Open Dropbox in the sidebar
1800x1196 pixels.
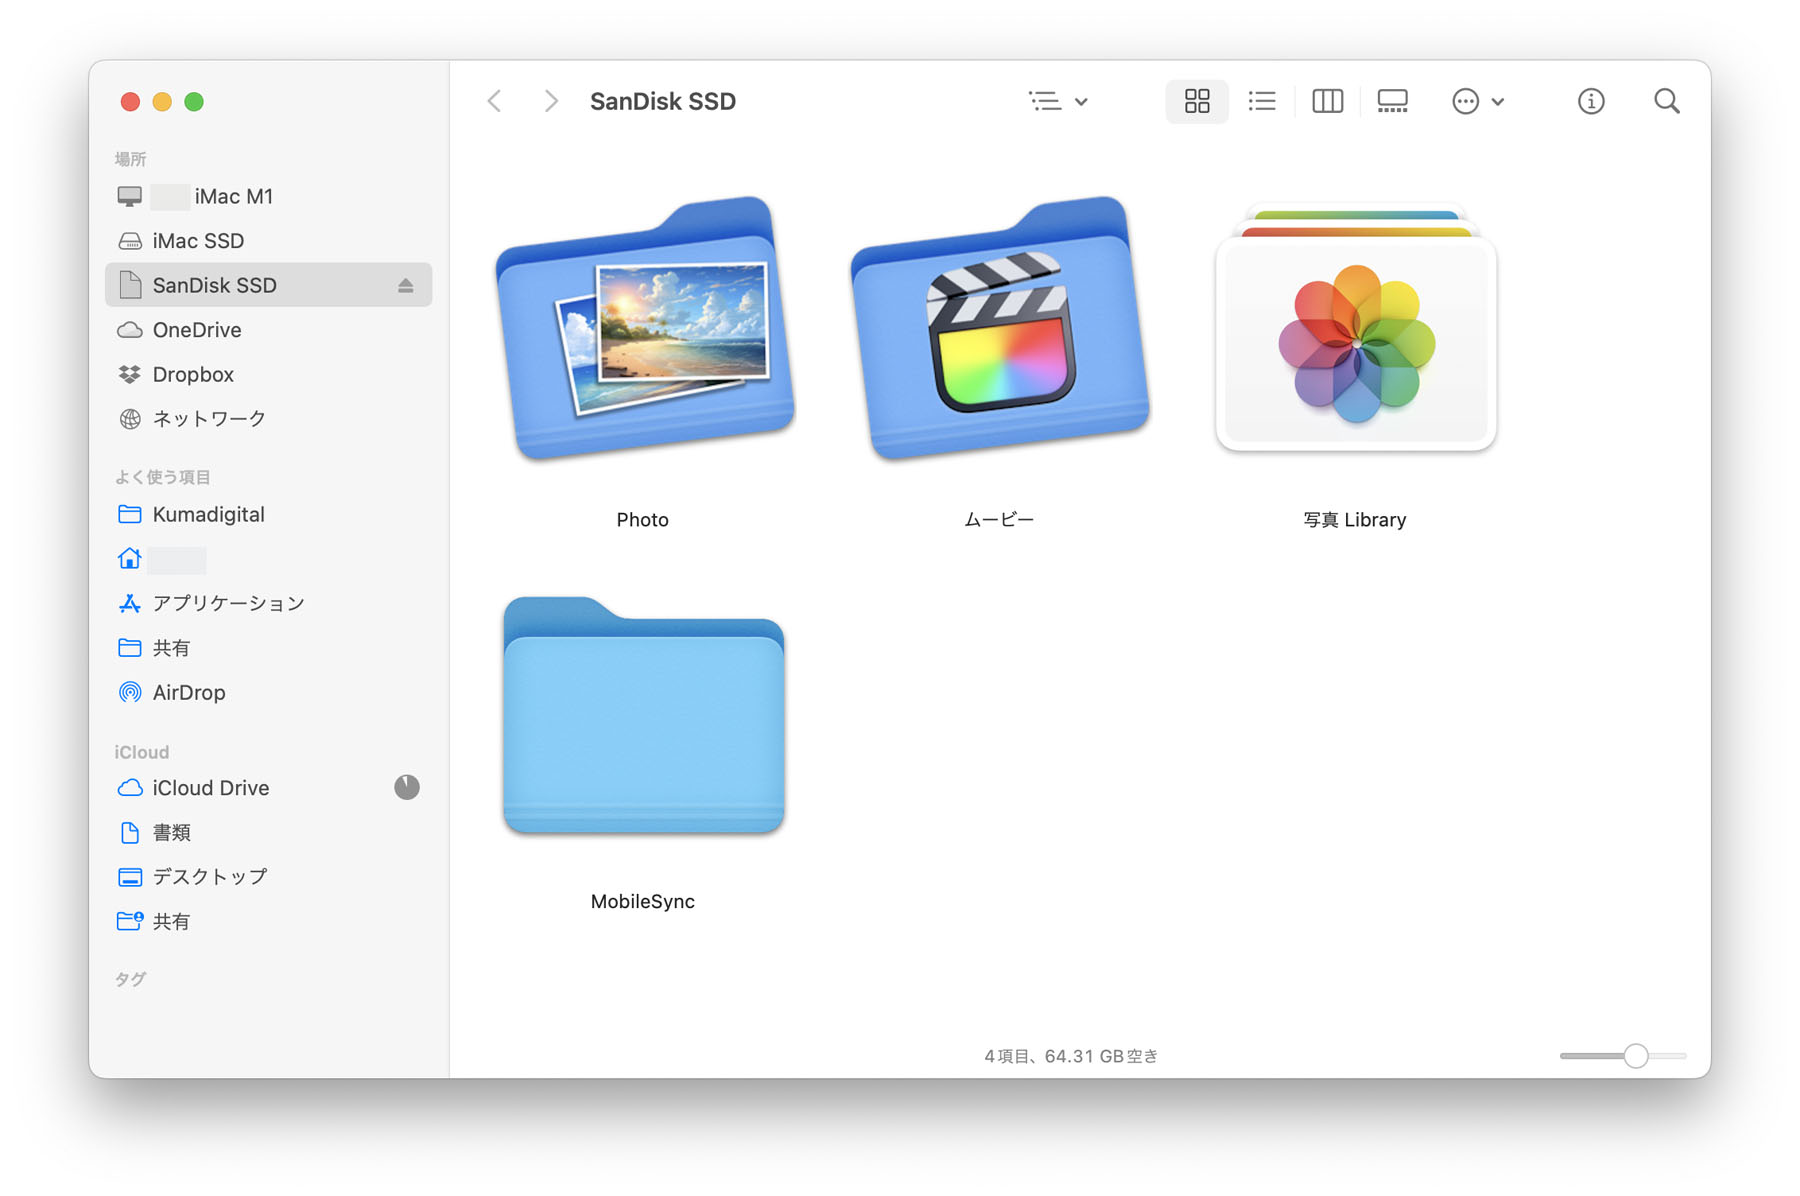(x=192, y=374)
